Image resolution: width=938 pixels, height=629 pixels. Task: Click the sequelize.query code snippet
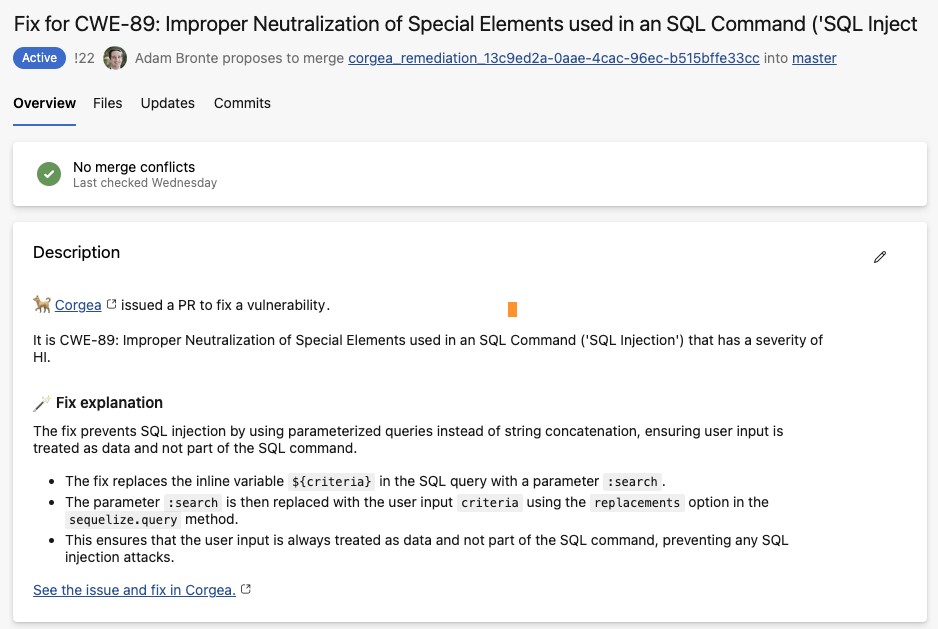[x=123, y=520]
